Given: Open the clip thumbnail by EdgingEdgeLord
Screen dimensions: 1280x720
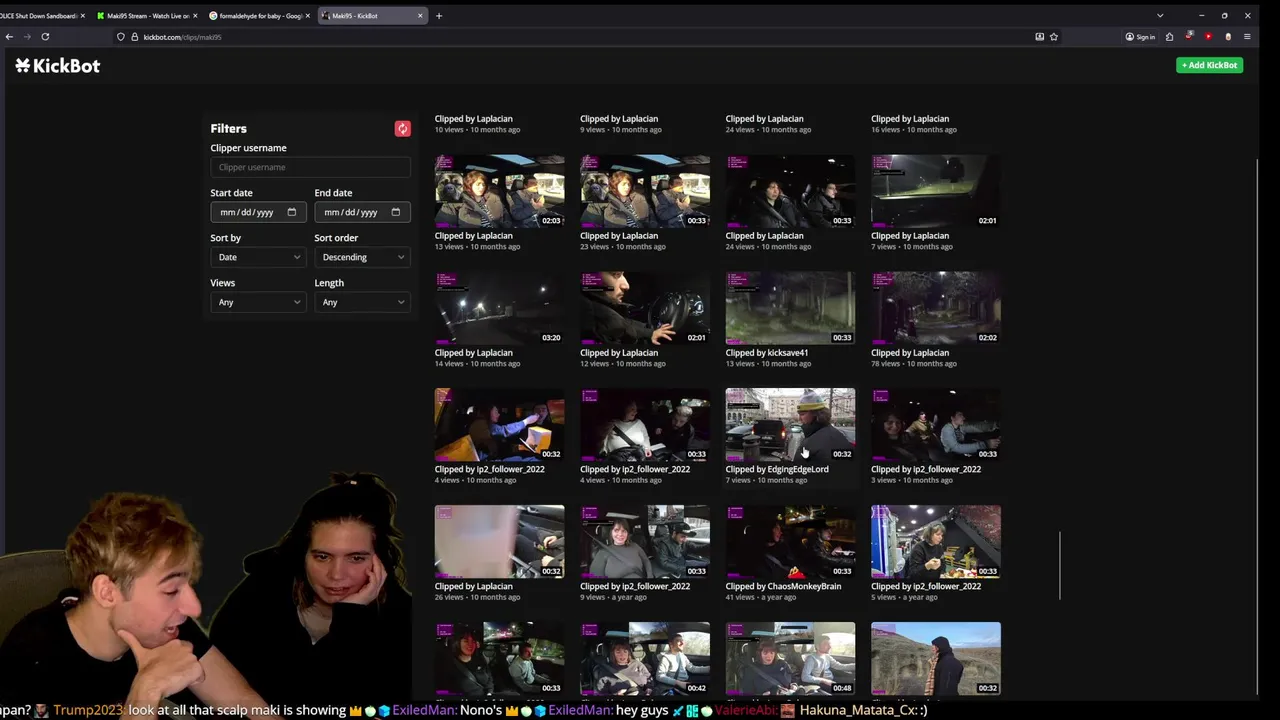Looking at the screenshot, I should pyautogui.click(x=790, y=425).
